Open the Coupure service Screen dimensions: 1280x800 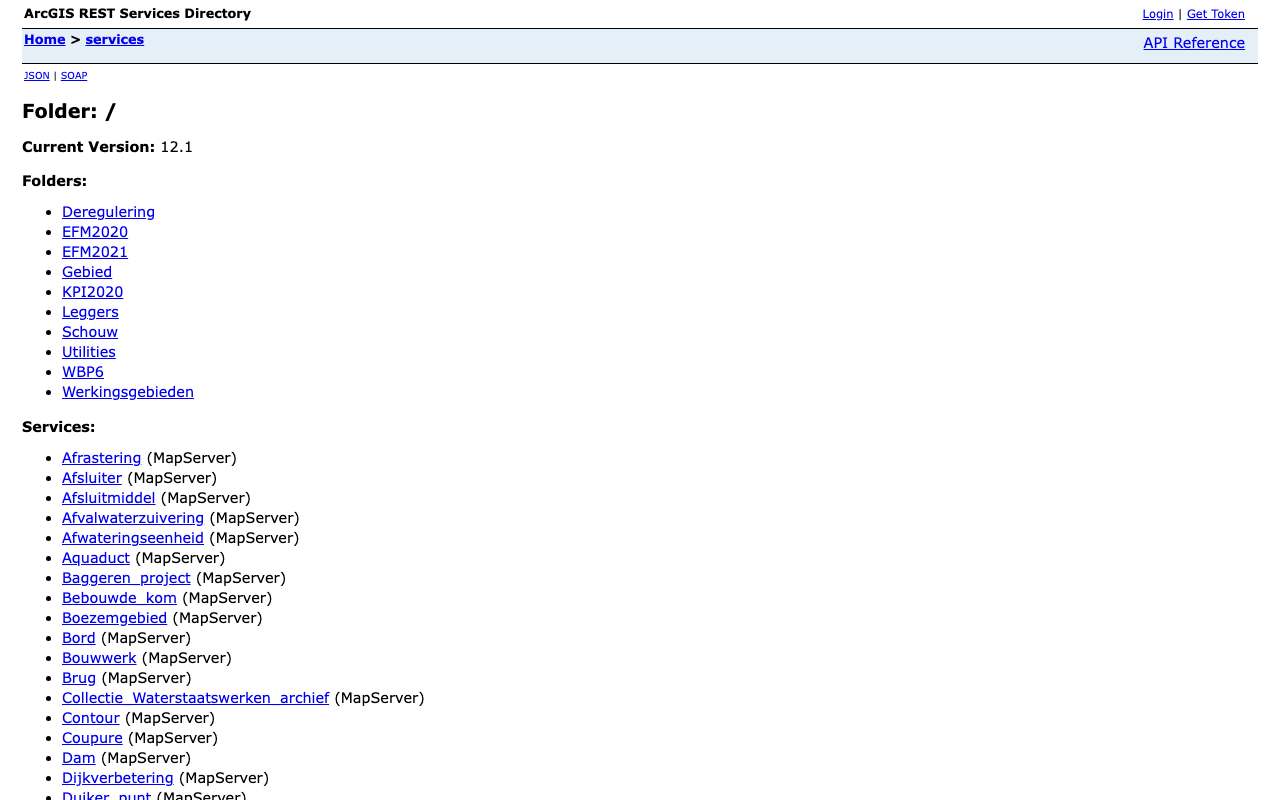pos(92,738)
